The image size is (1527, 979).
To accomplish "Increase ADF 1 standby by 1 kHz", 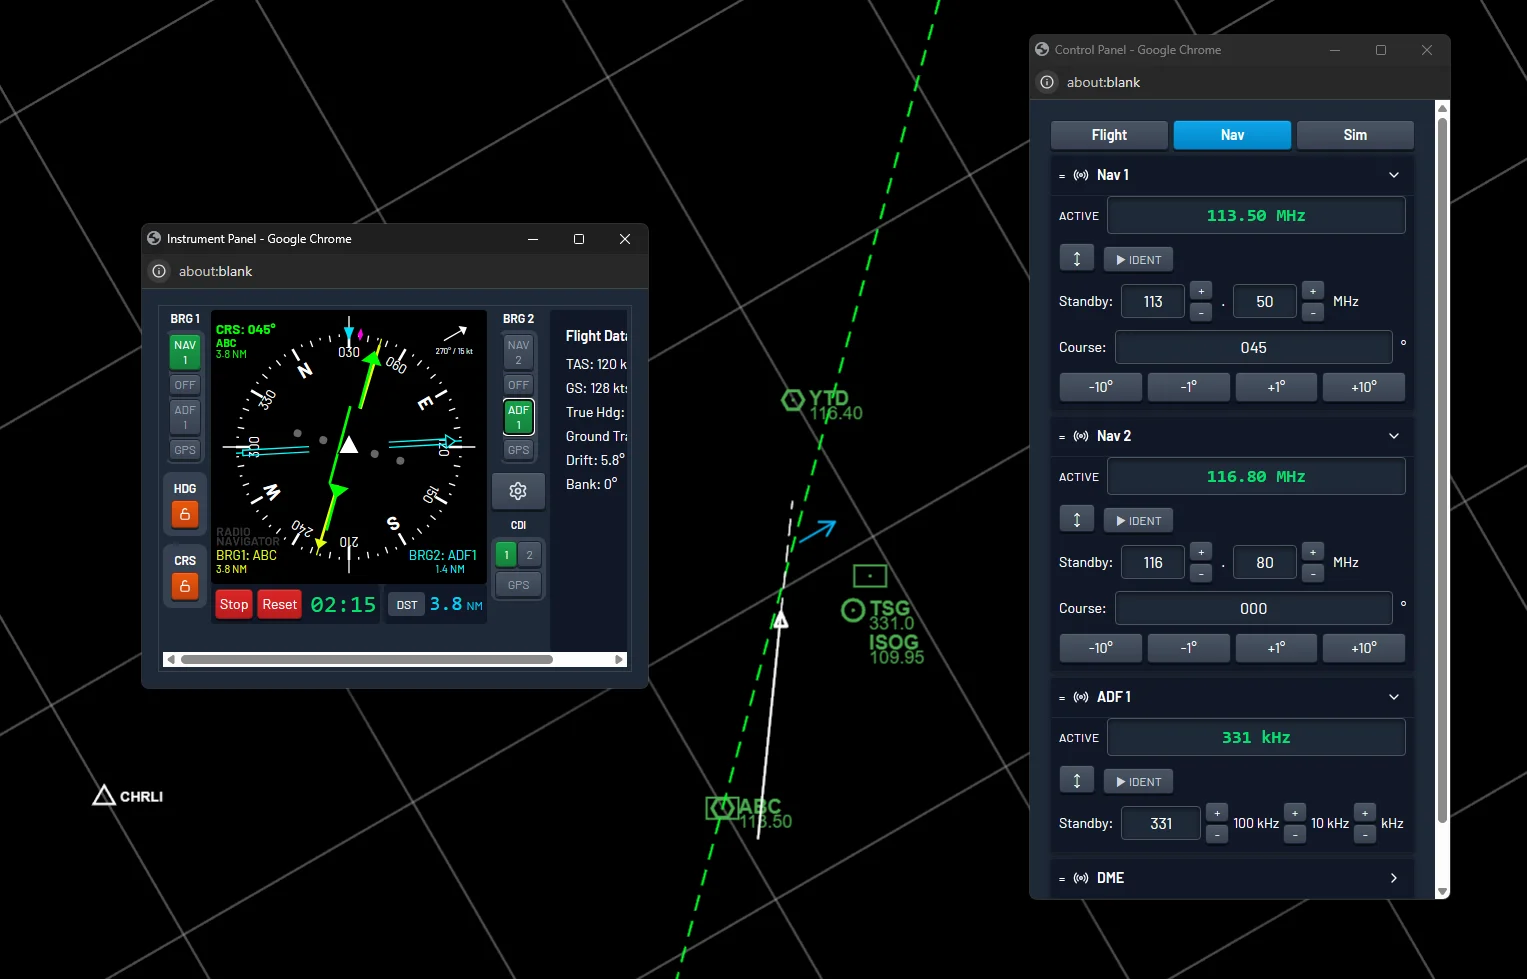I will [x=1365, y=813].
